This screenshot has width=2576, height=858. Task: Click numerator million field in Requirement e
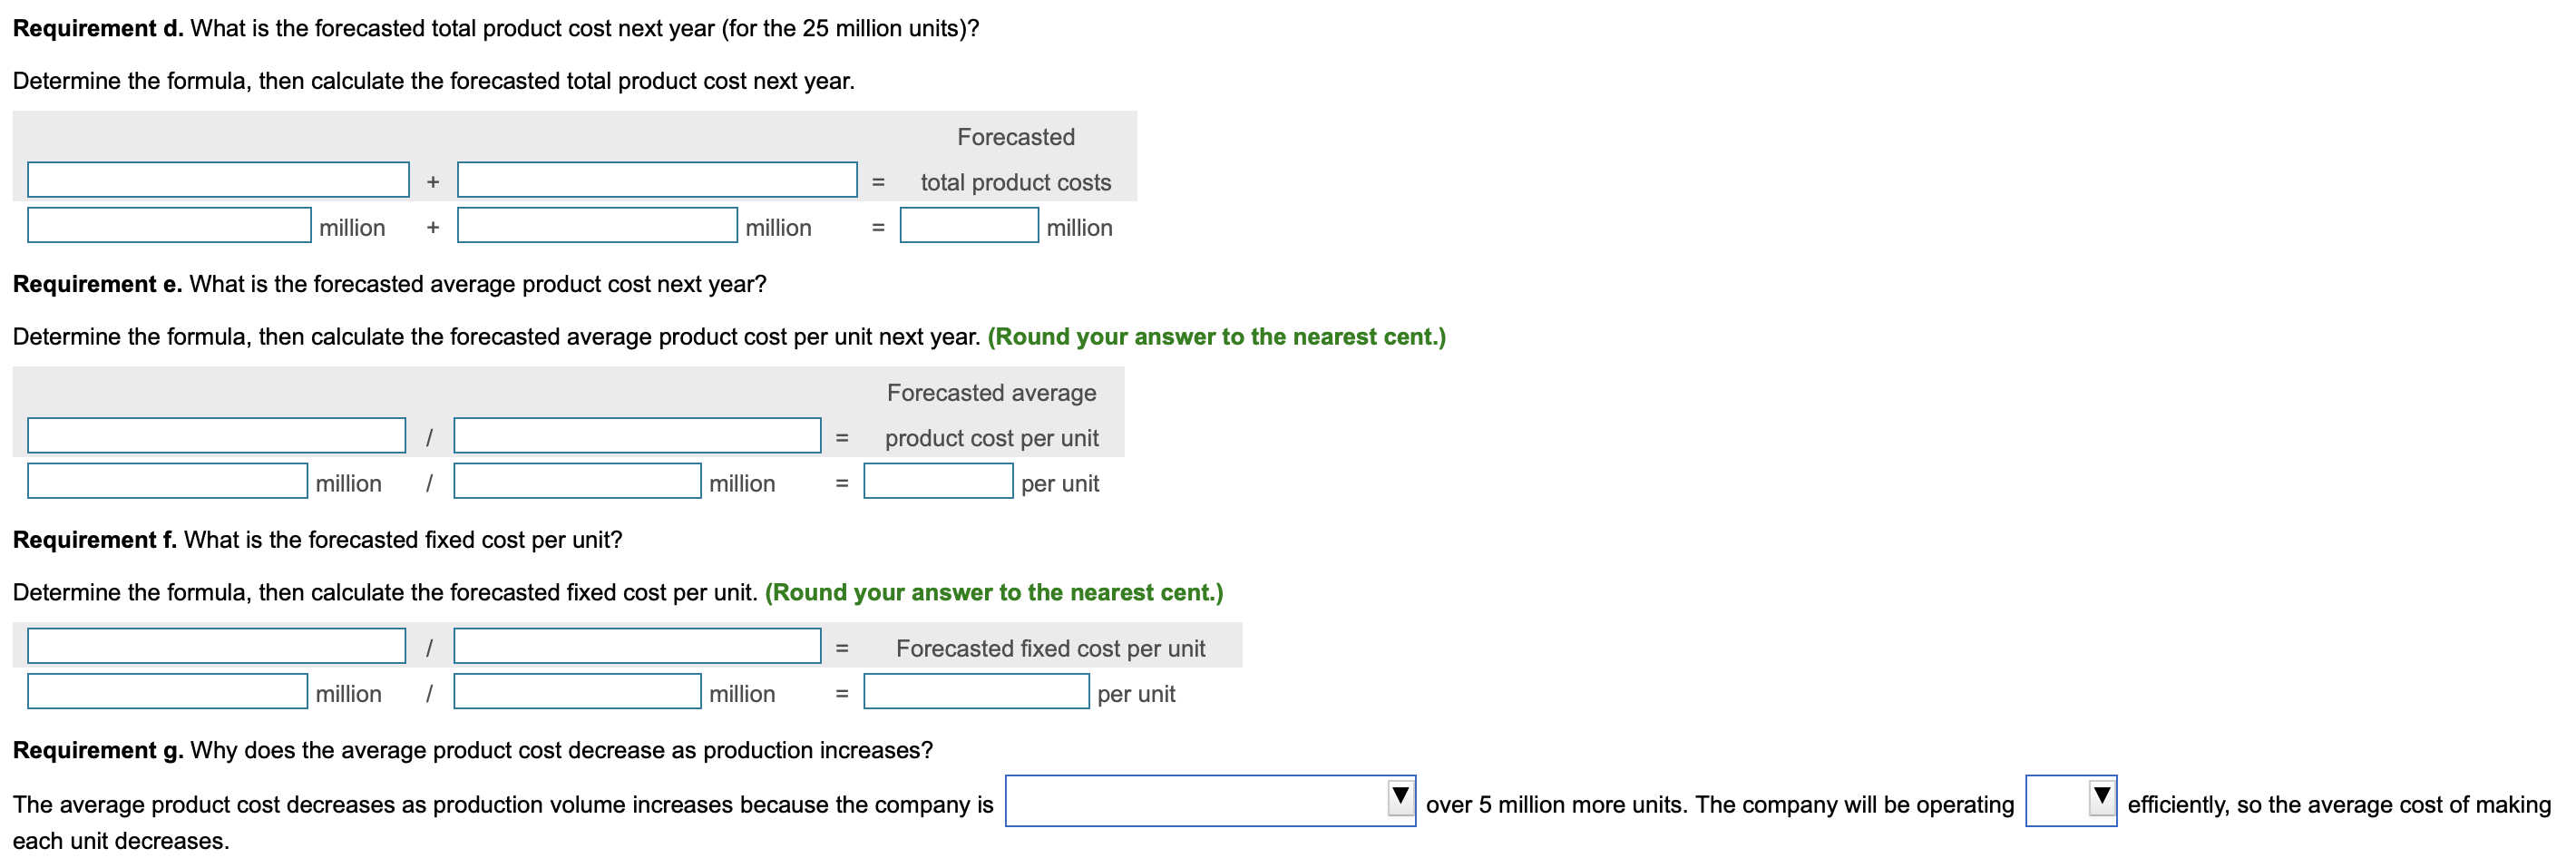point(167,481)
